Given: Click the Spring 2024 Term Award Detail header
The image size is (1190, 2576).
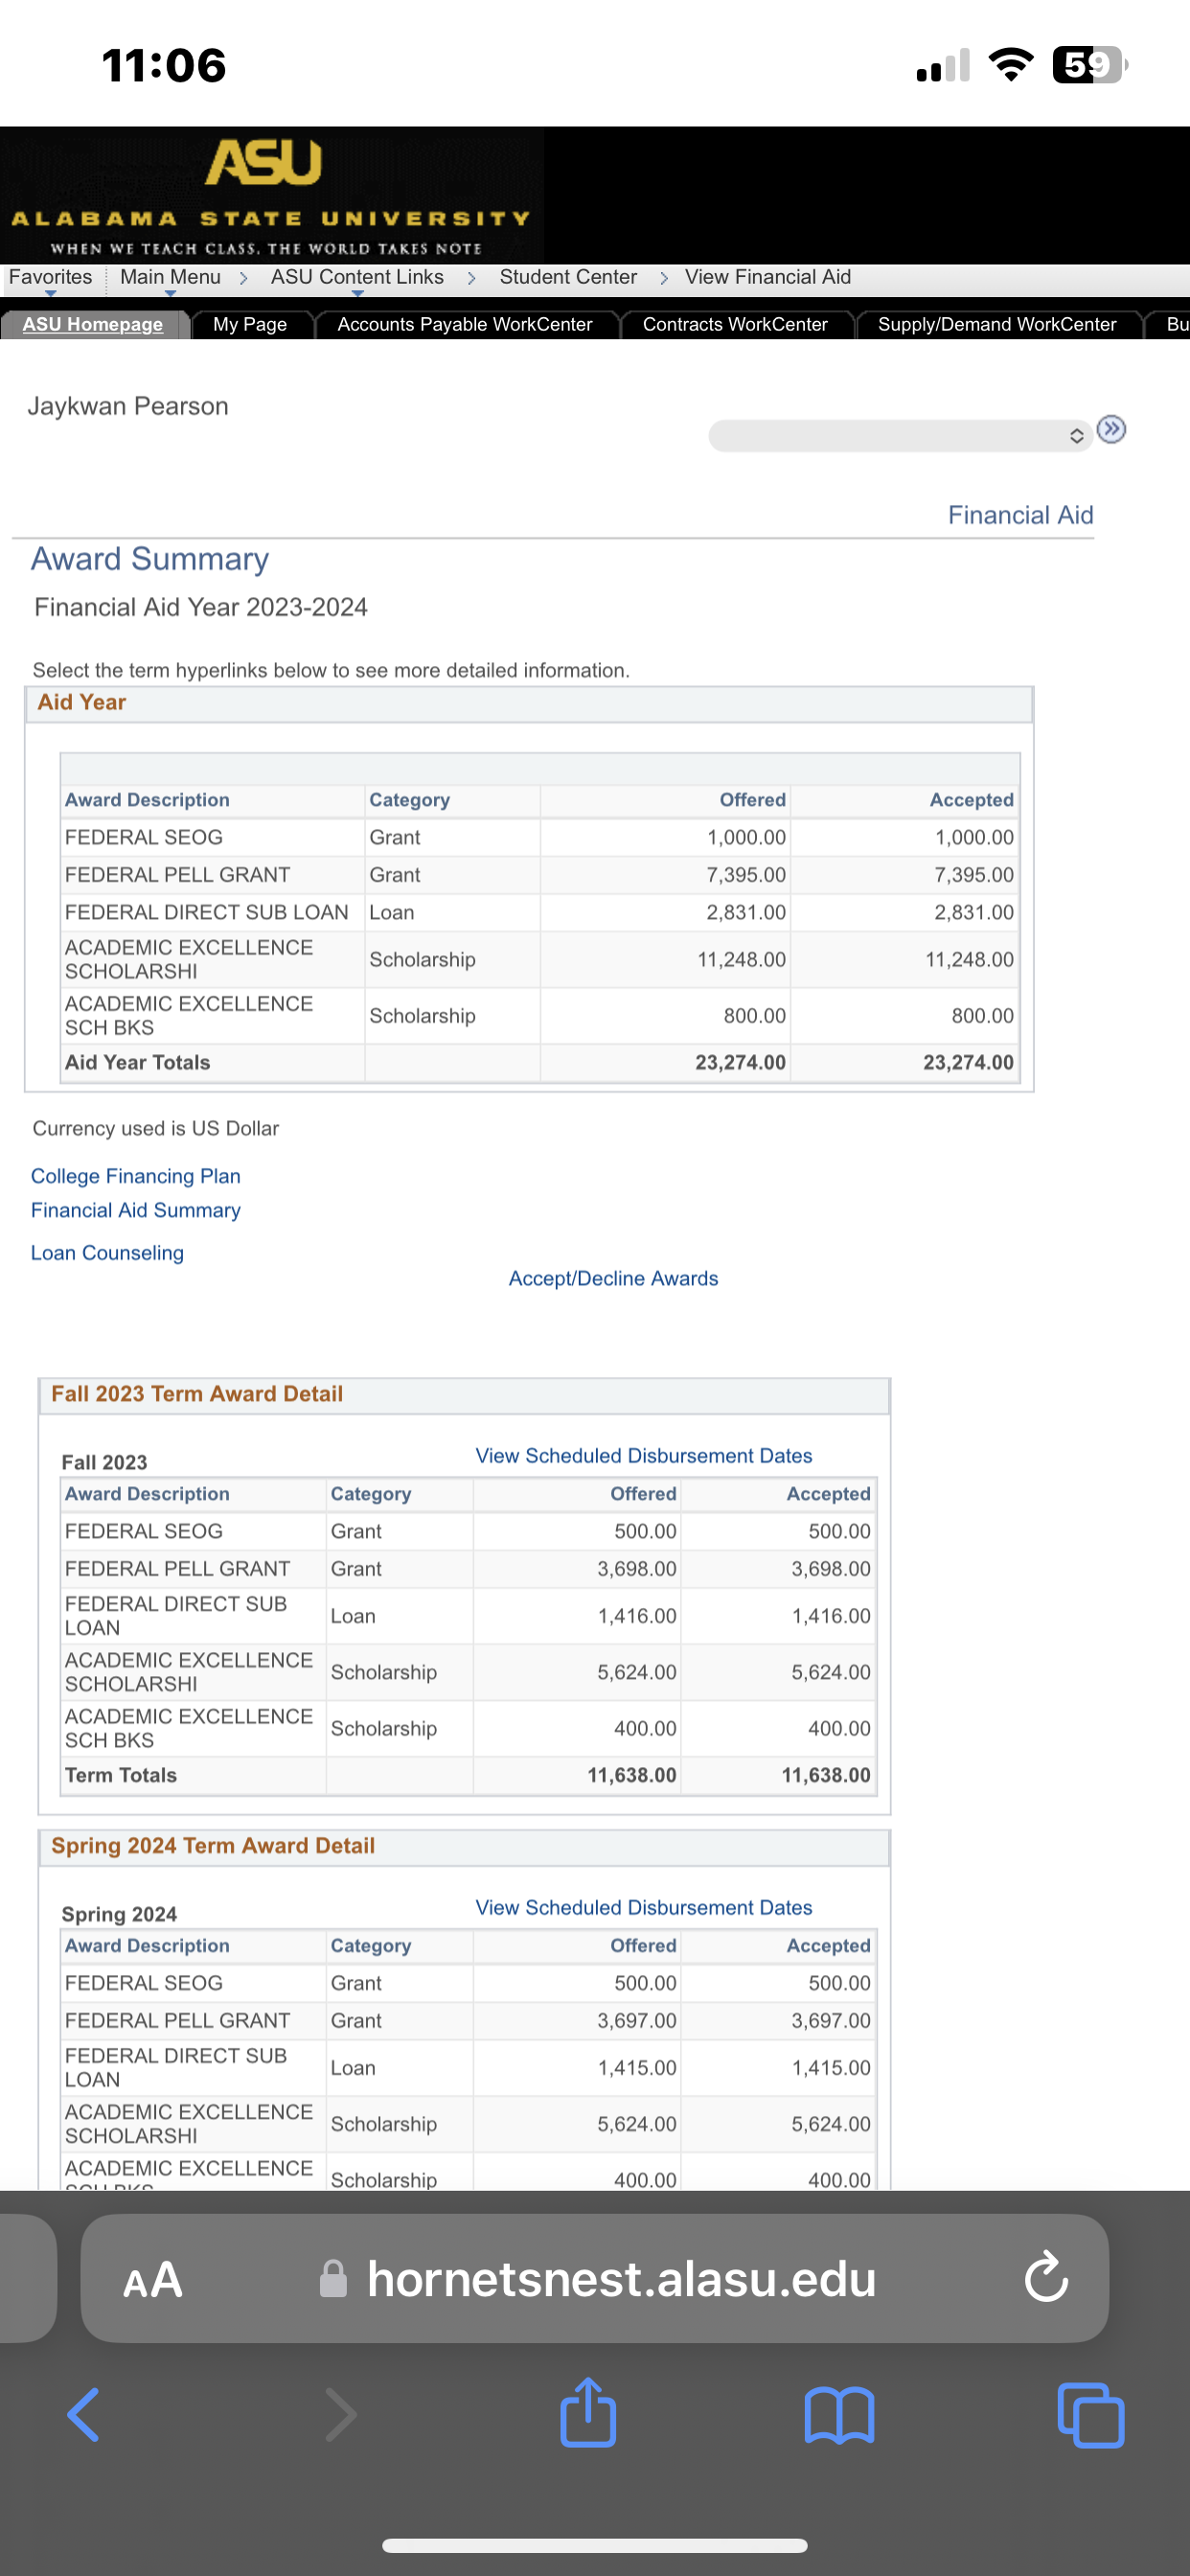Looking at the screenshot, I should (x=464, y=1847).
